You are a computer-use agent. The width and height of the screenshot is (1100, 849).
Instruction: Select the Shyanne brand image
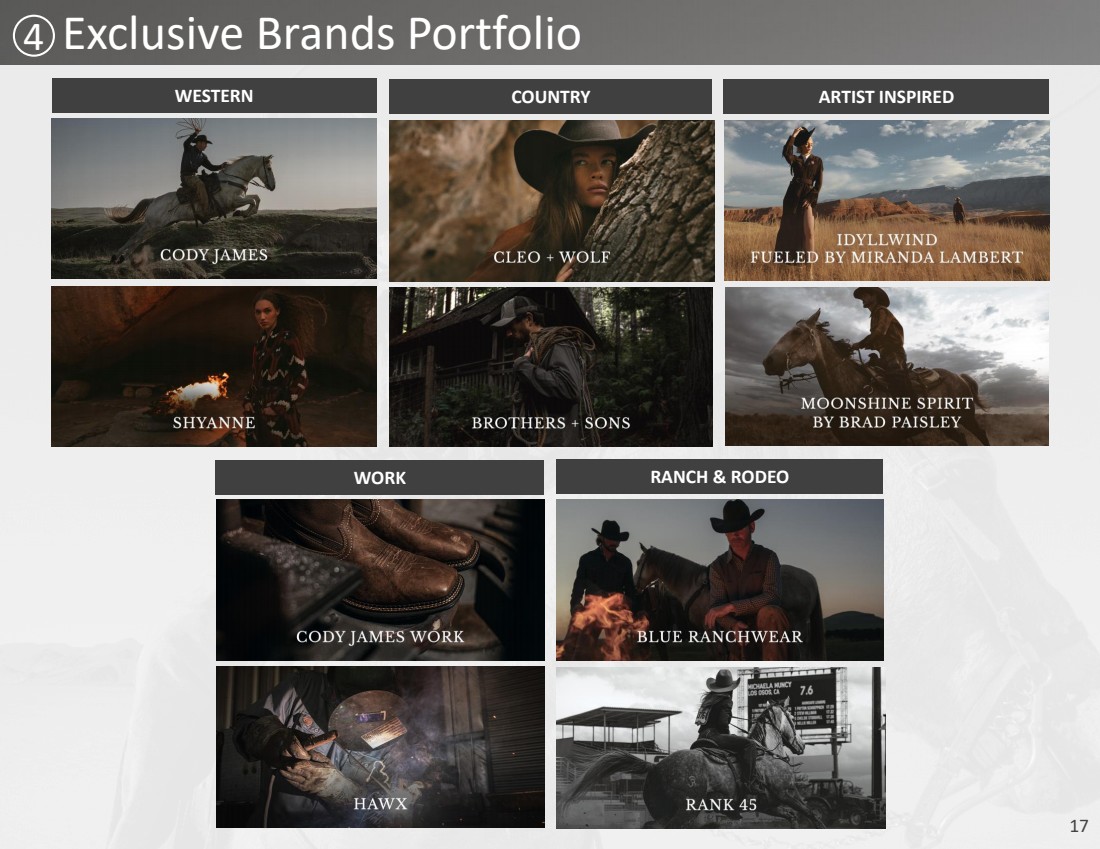pyautogui.click(x=214, y=366)
